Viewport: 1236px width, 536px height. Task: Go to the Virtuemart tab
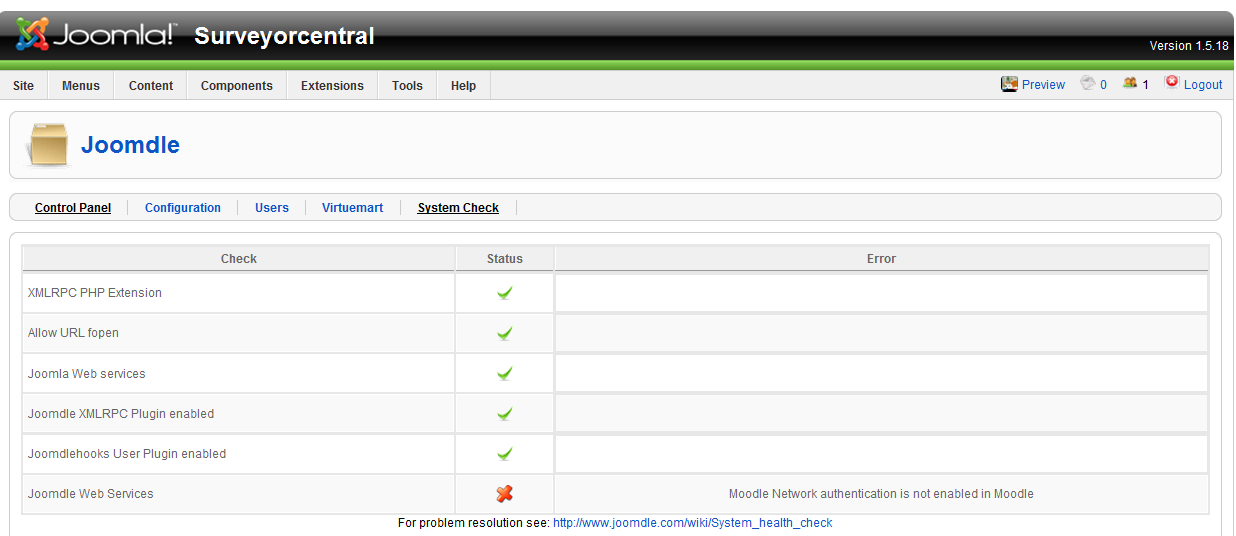[352, 208]
